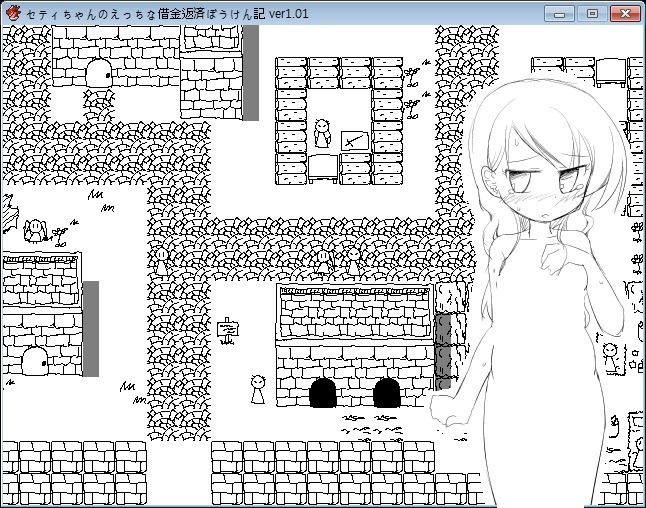The width and height of the screenshot is (646, 508).
Task: Click the upper flower right of the weapon shop
Action: click(x=412, y=77)
